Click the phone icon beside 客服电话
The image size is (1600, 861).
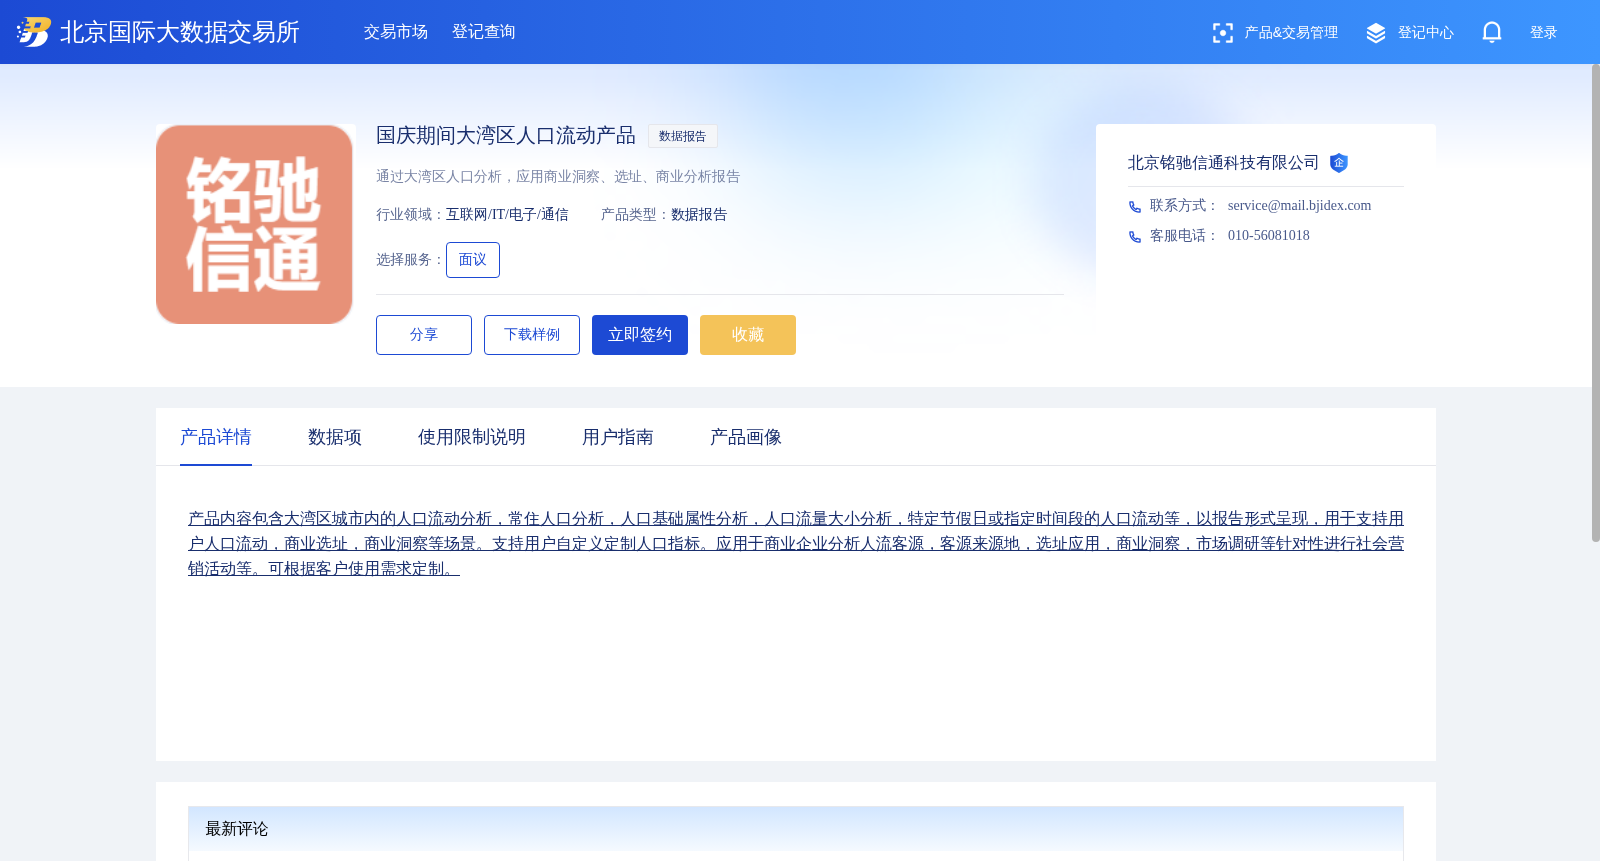coord(1135,237)
